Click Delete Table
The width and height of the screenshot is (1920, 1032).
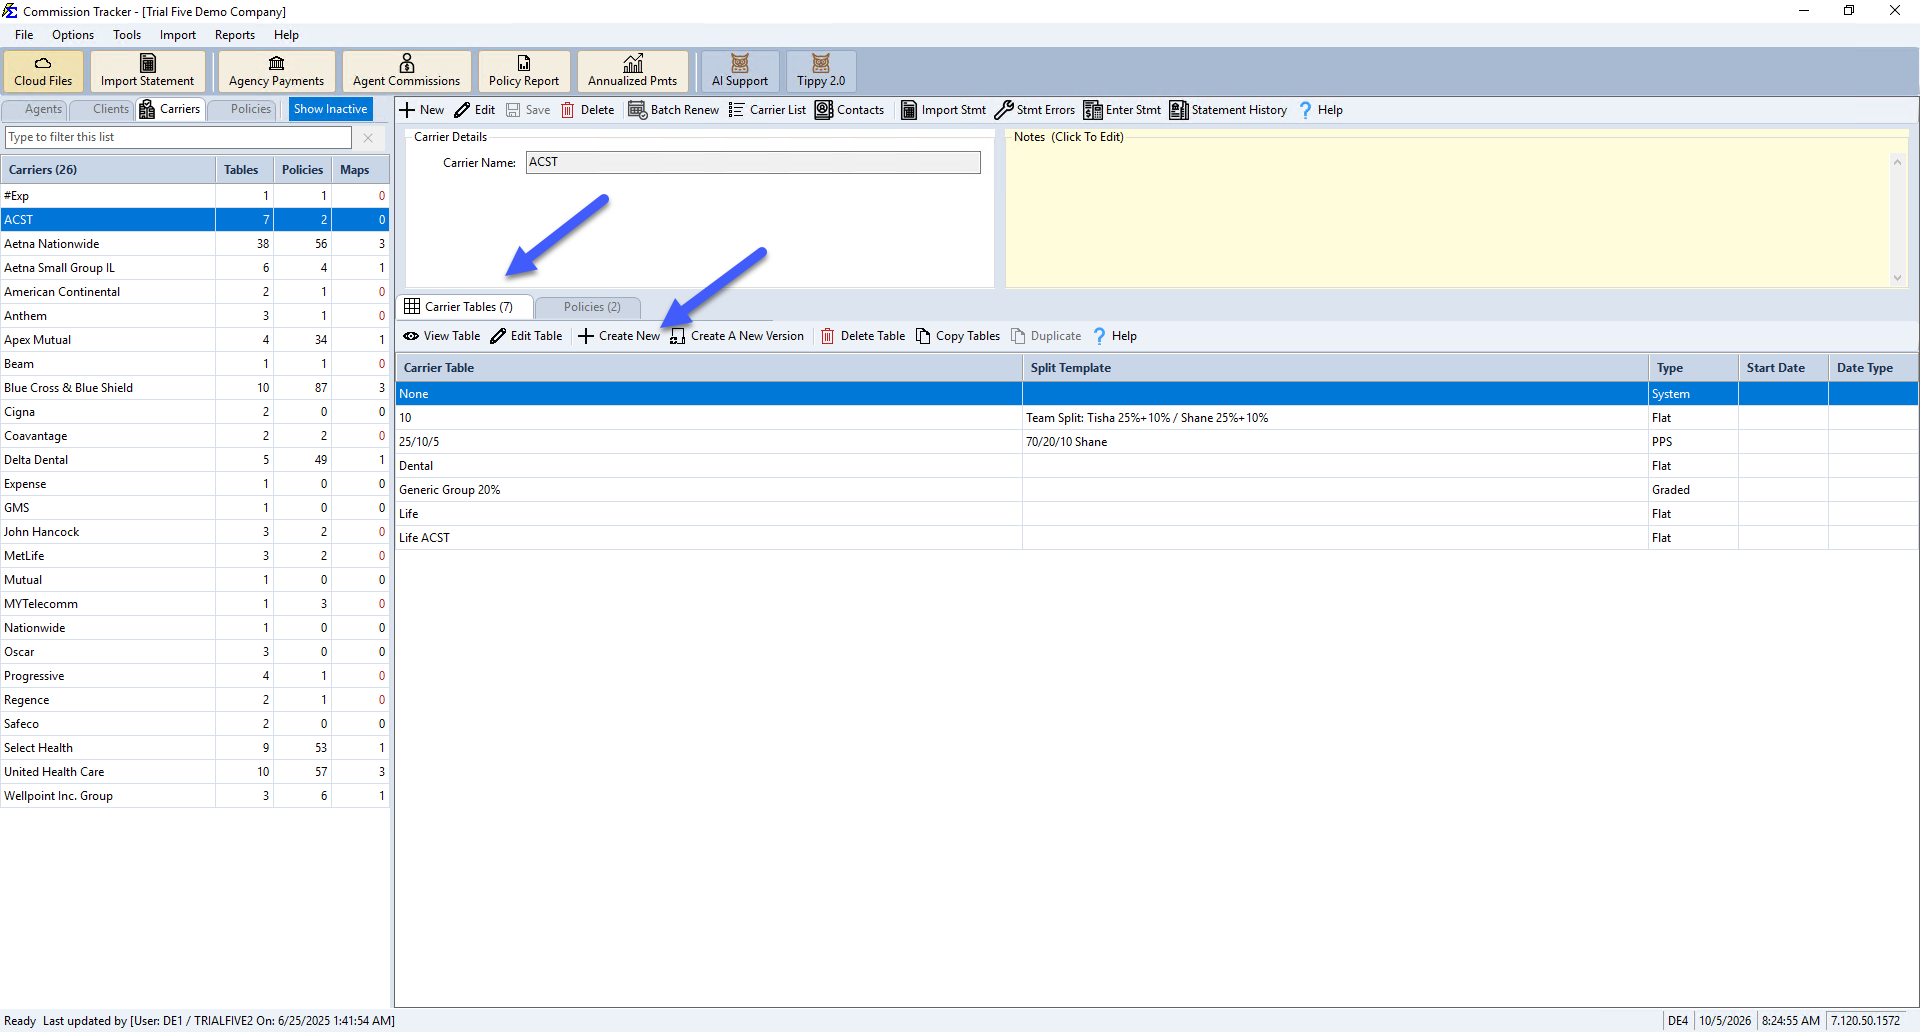click(863, 336)
